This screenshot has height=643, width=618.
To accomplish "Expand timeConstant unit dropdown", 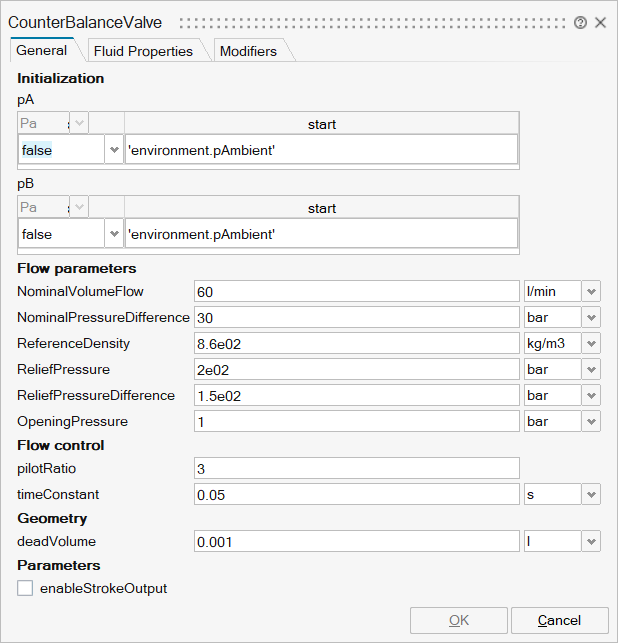I will 592,494.
